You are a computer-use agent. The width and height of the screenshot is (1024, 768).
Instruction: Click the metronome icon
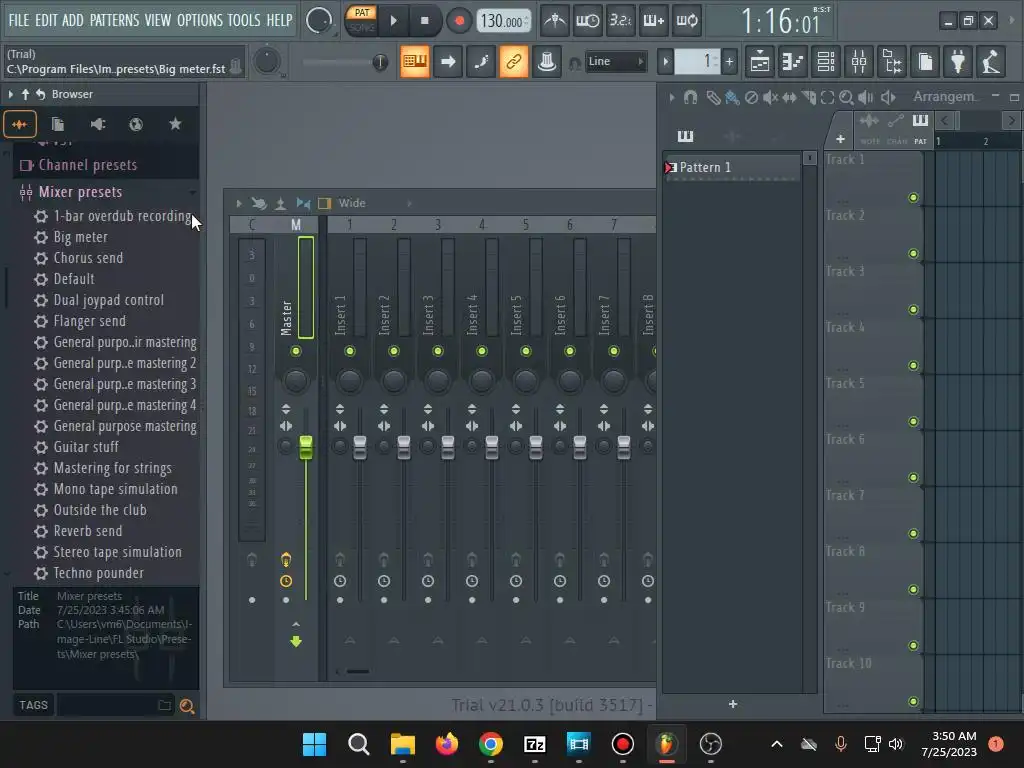tap(555, 21)
